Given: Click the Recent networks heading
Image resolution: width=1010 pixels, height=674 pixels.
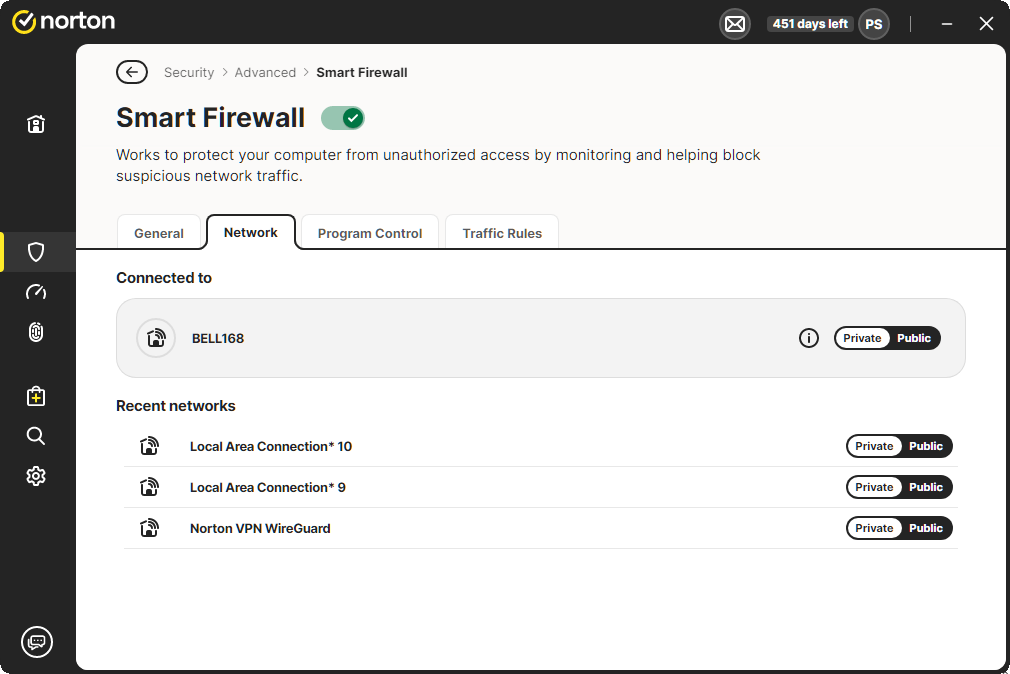Looking at the screenshot, I should [176, 406].
